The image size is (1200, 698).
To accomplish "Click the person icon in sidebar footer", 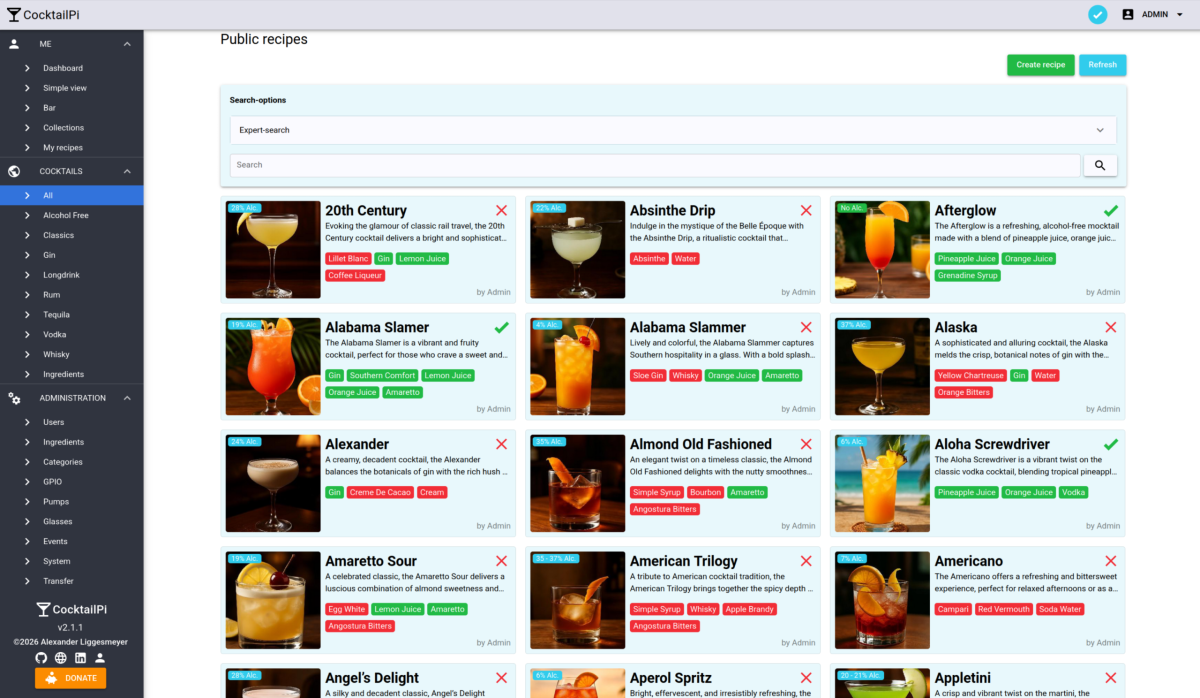I will 99,658.
